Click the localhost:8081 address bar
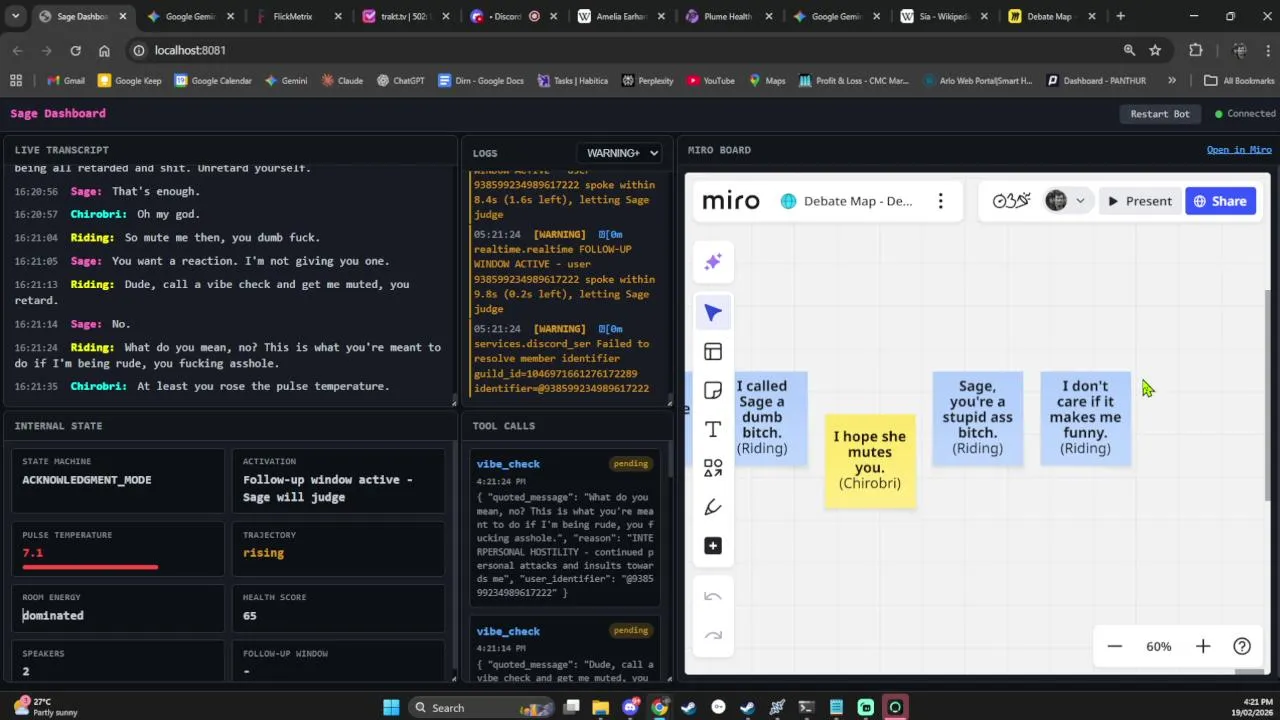This screenshot has width=1280, height=720. pyautogui.click(x=620, y=50)
